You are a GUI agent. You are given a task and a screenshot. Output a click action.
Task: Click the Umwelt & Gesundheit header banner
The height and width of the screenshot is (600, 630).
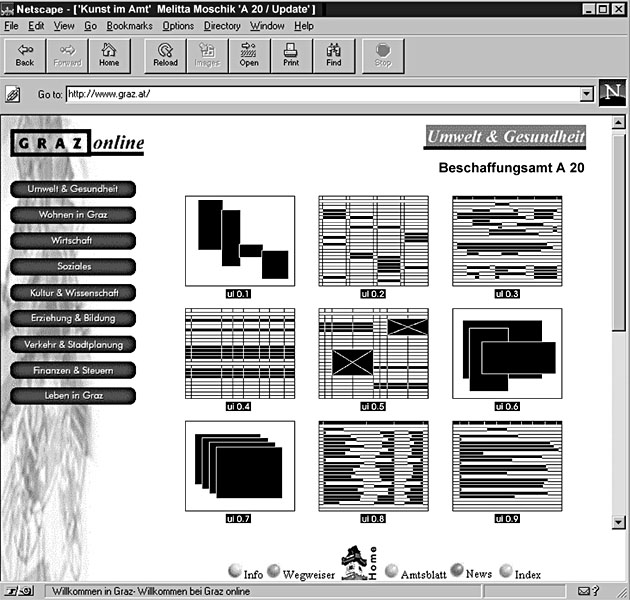coord(505,137)
